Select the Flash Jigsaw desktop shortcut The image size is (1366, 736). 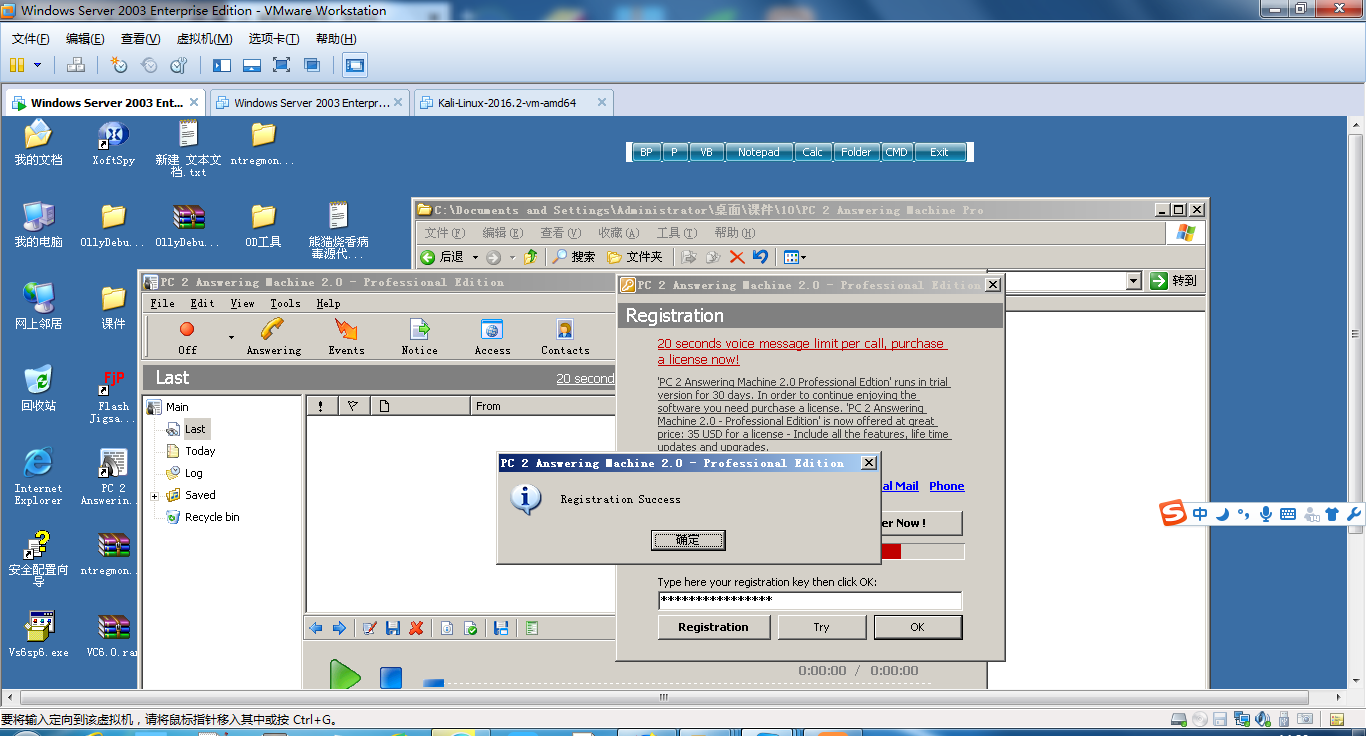[113, 397]
